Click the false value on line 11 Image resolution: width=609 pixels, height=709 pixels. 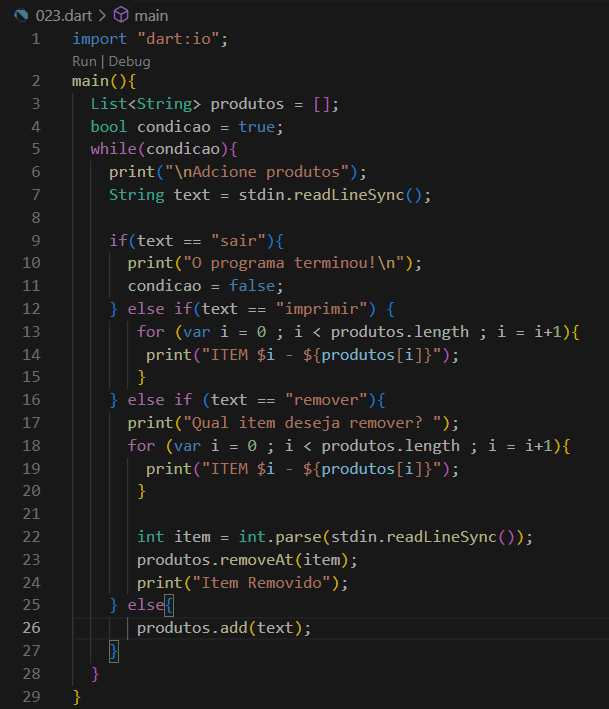[x=252, y=286]
